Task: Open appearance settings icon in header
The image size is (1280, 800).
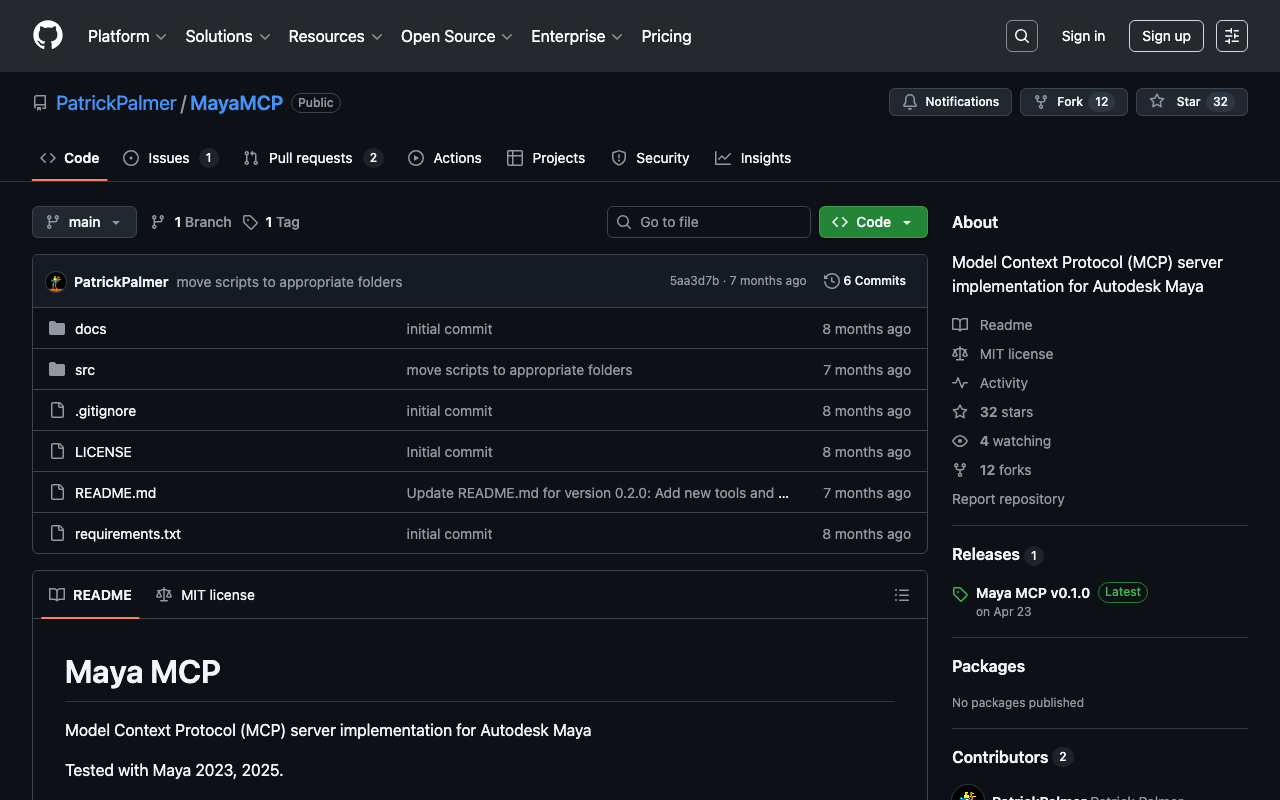Action: coord(1231,36)
